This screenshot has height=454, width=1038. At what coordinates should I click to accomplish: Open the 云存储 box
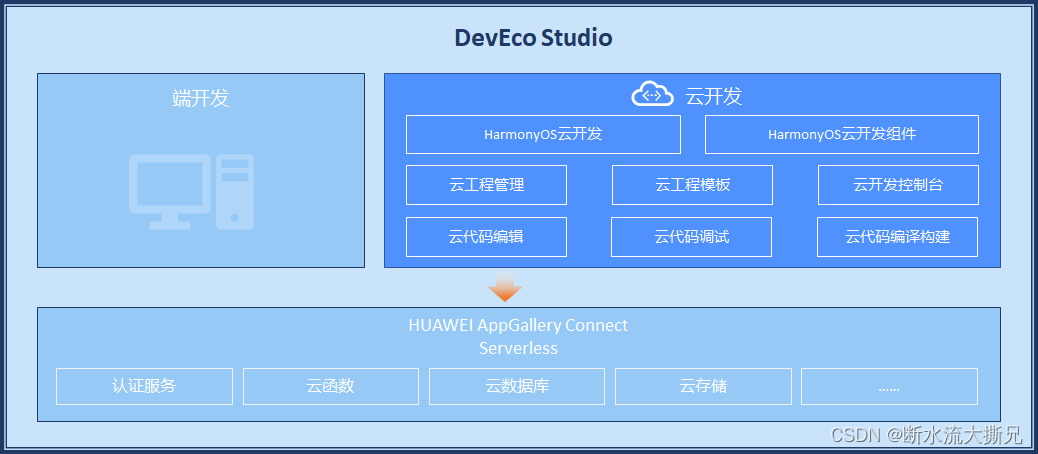tap(703, 386)
